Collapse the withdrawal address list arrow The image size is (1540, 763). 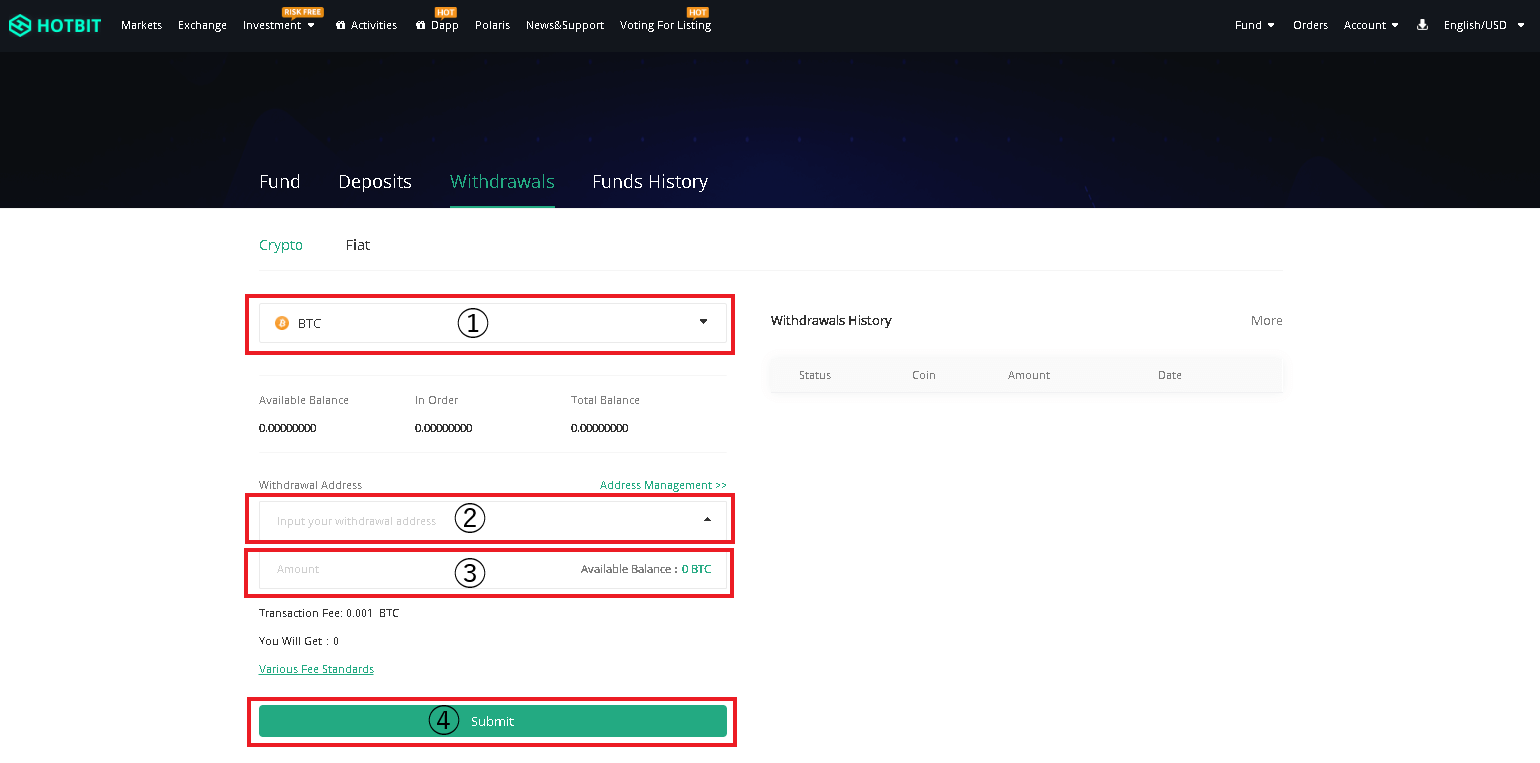707,520
